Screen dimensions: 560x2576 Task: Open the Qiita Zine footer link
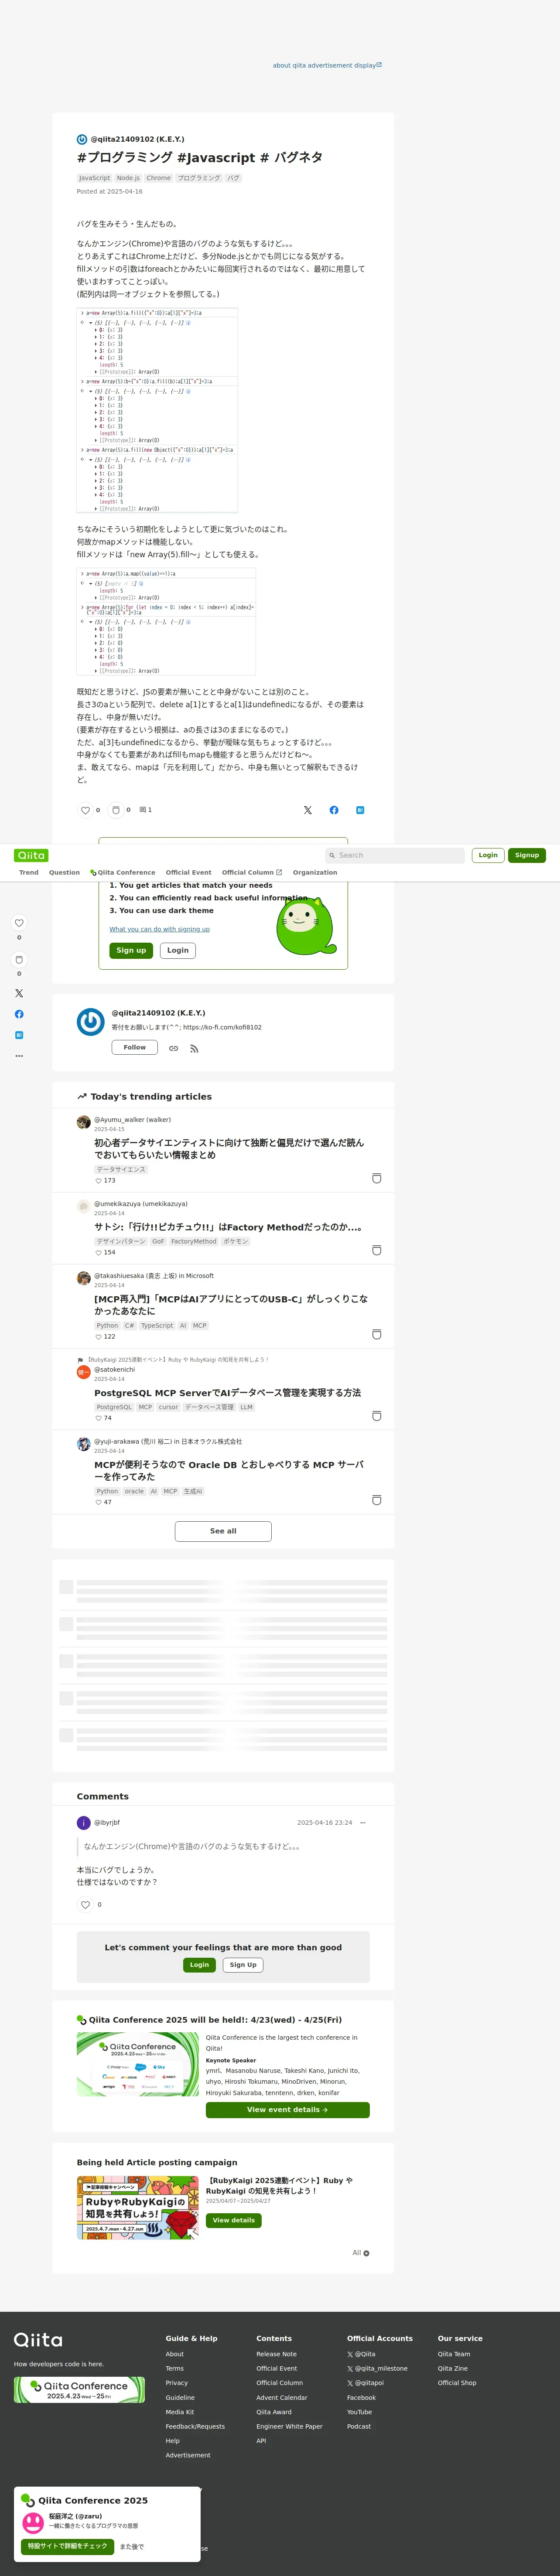pyautogui.click(x=453, y=2368)
